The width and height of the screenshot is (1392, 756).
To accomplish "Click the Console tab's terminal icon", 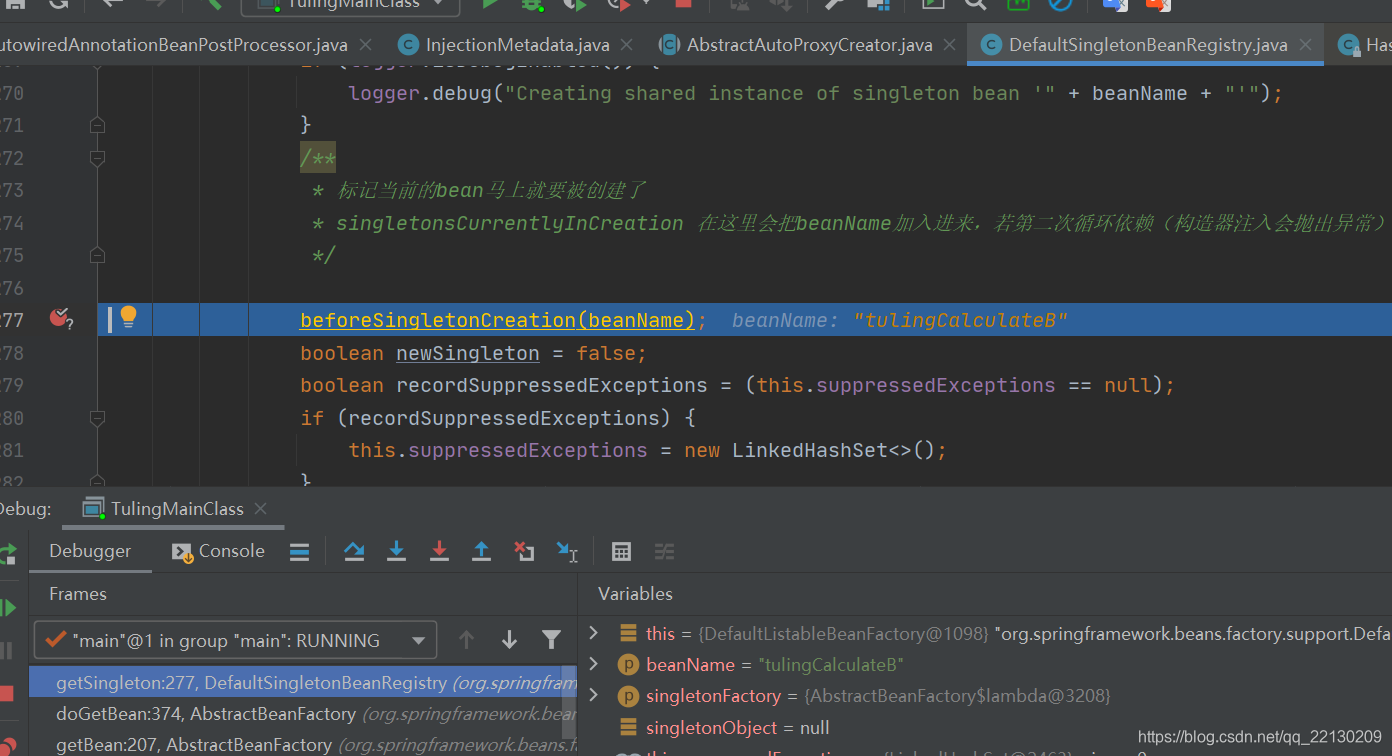I will tap(182, 552).
